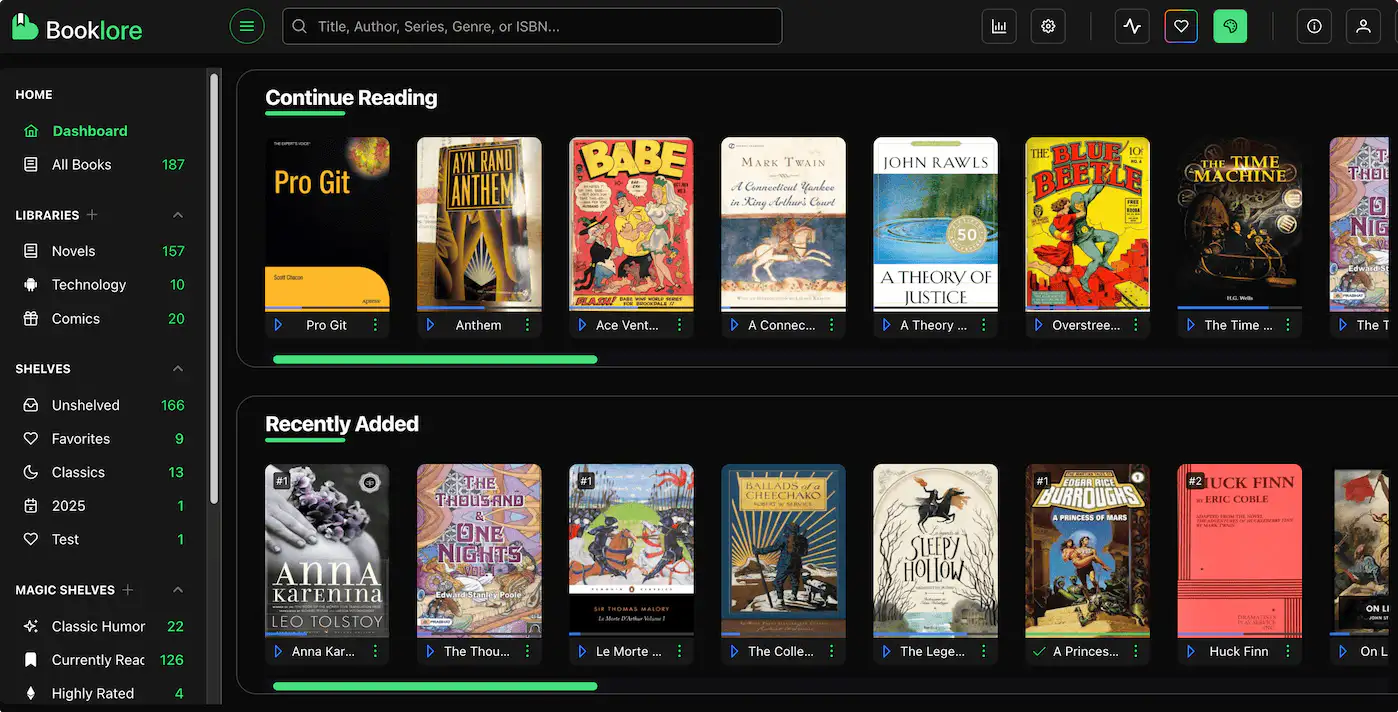Toggle the sidebar hamburger menu button
The image size is (1398, 712).
(247, 27)
